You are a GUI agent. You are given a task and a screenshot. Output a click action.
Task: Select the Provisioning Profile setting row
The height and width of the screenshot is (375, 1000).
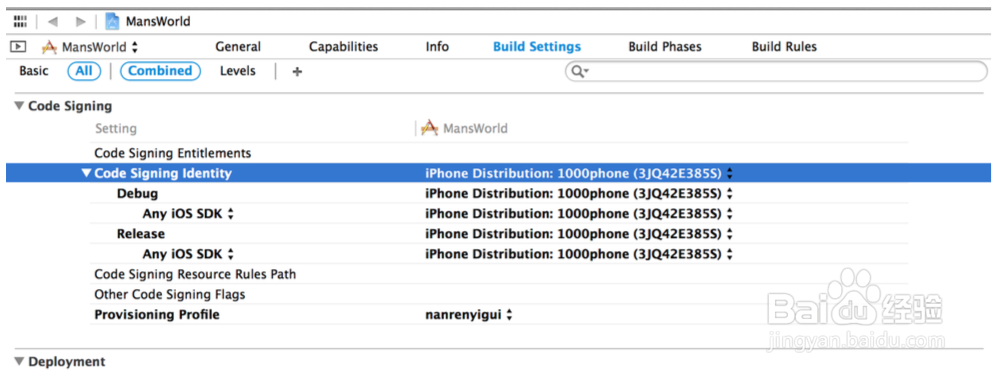tap(499, 314)
